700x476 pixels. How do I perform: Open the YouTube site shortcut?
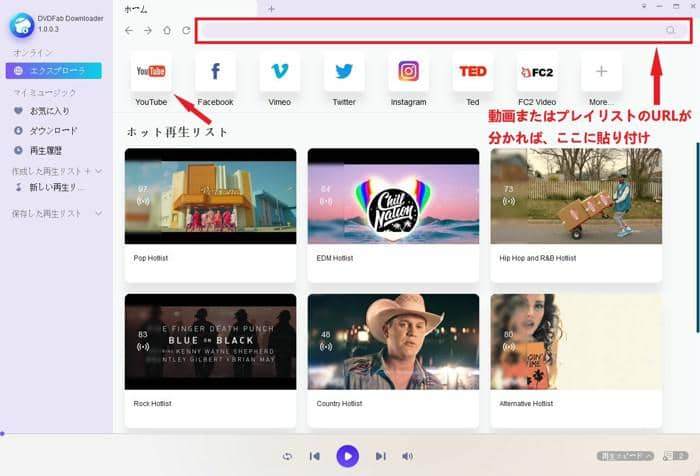(x=151, y=71)
